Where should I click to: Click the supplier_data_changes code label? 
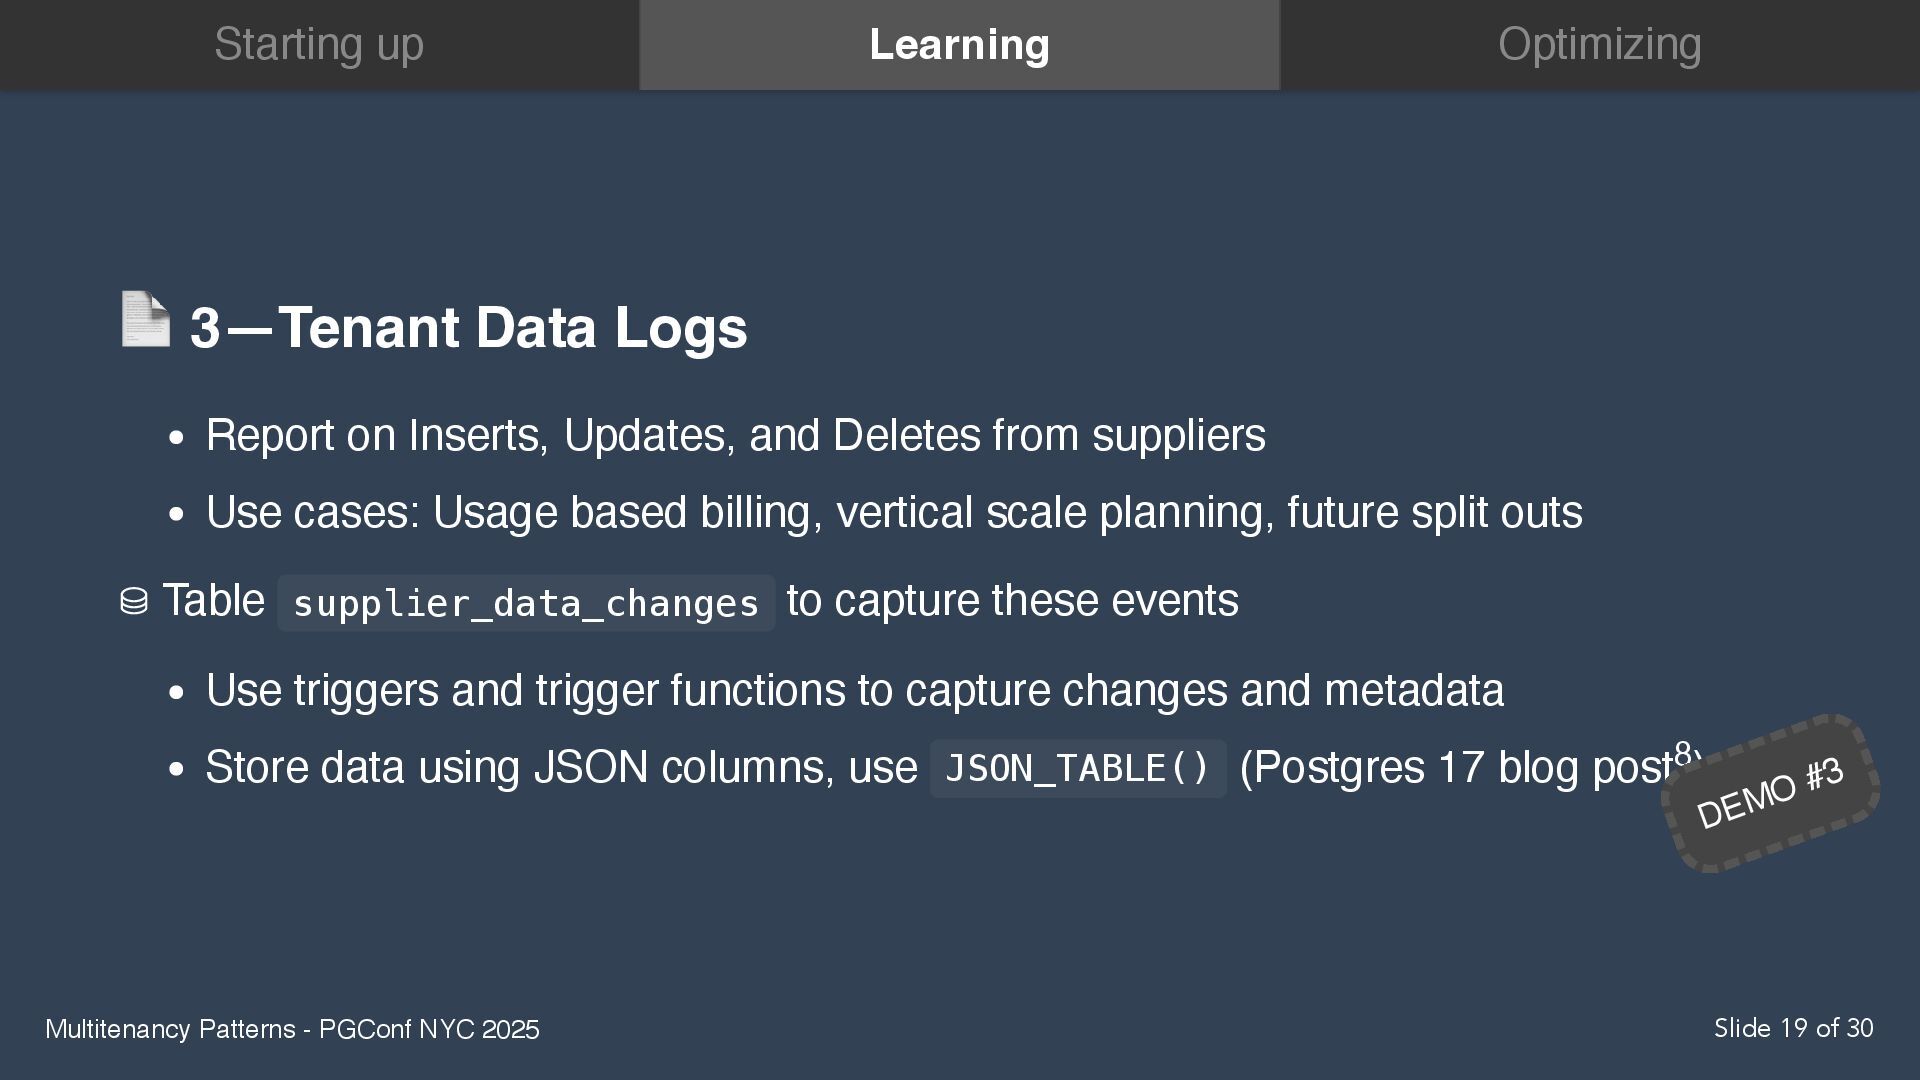tap(526, 603)
